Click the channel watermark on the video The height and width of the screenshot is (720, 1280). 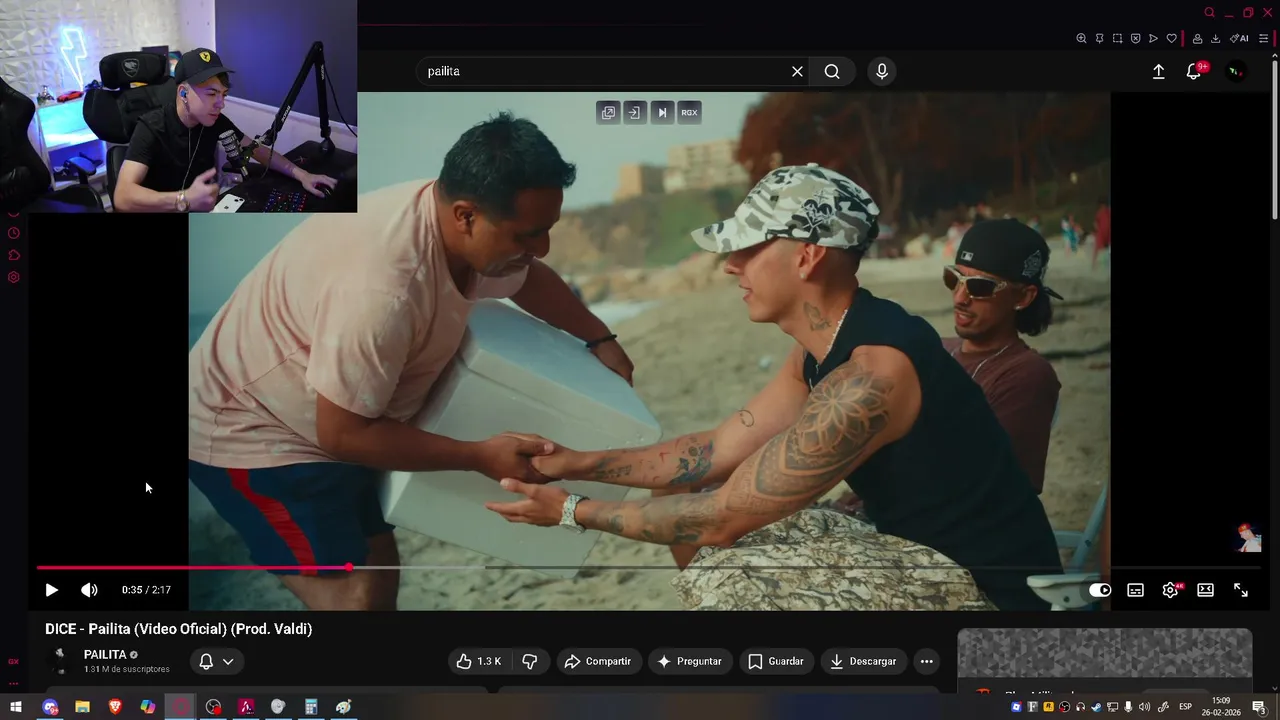[1248, 537]
